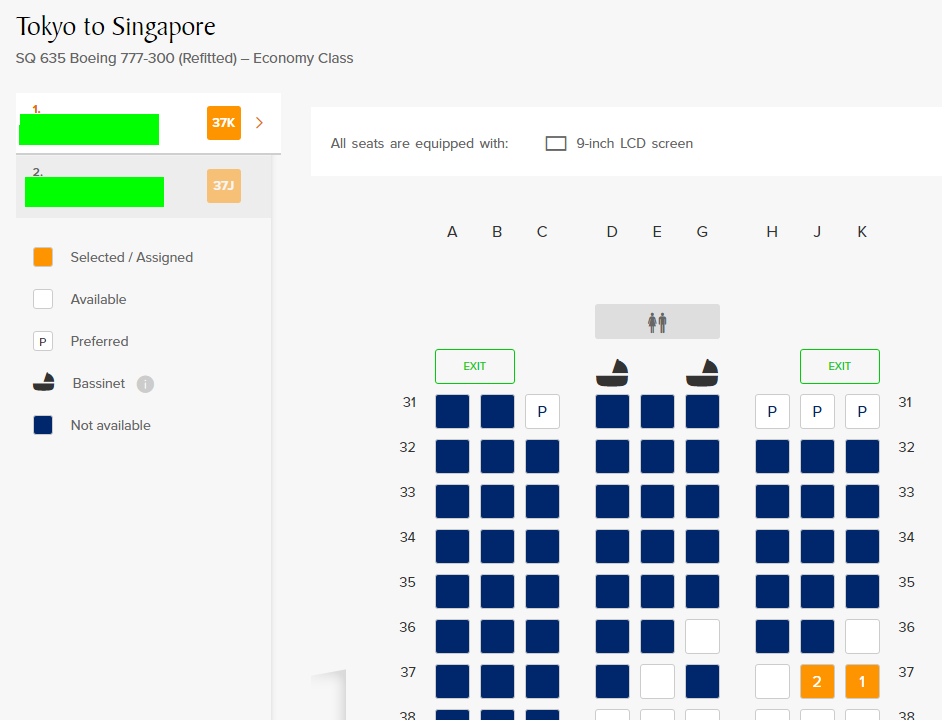Select available seat 36G
Image resolution: width=942 pixels, height=720 pixels.
pos(702,636)
